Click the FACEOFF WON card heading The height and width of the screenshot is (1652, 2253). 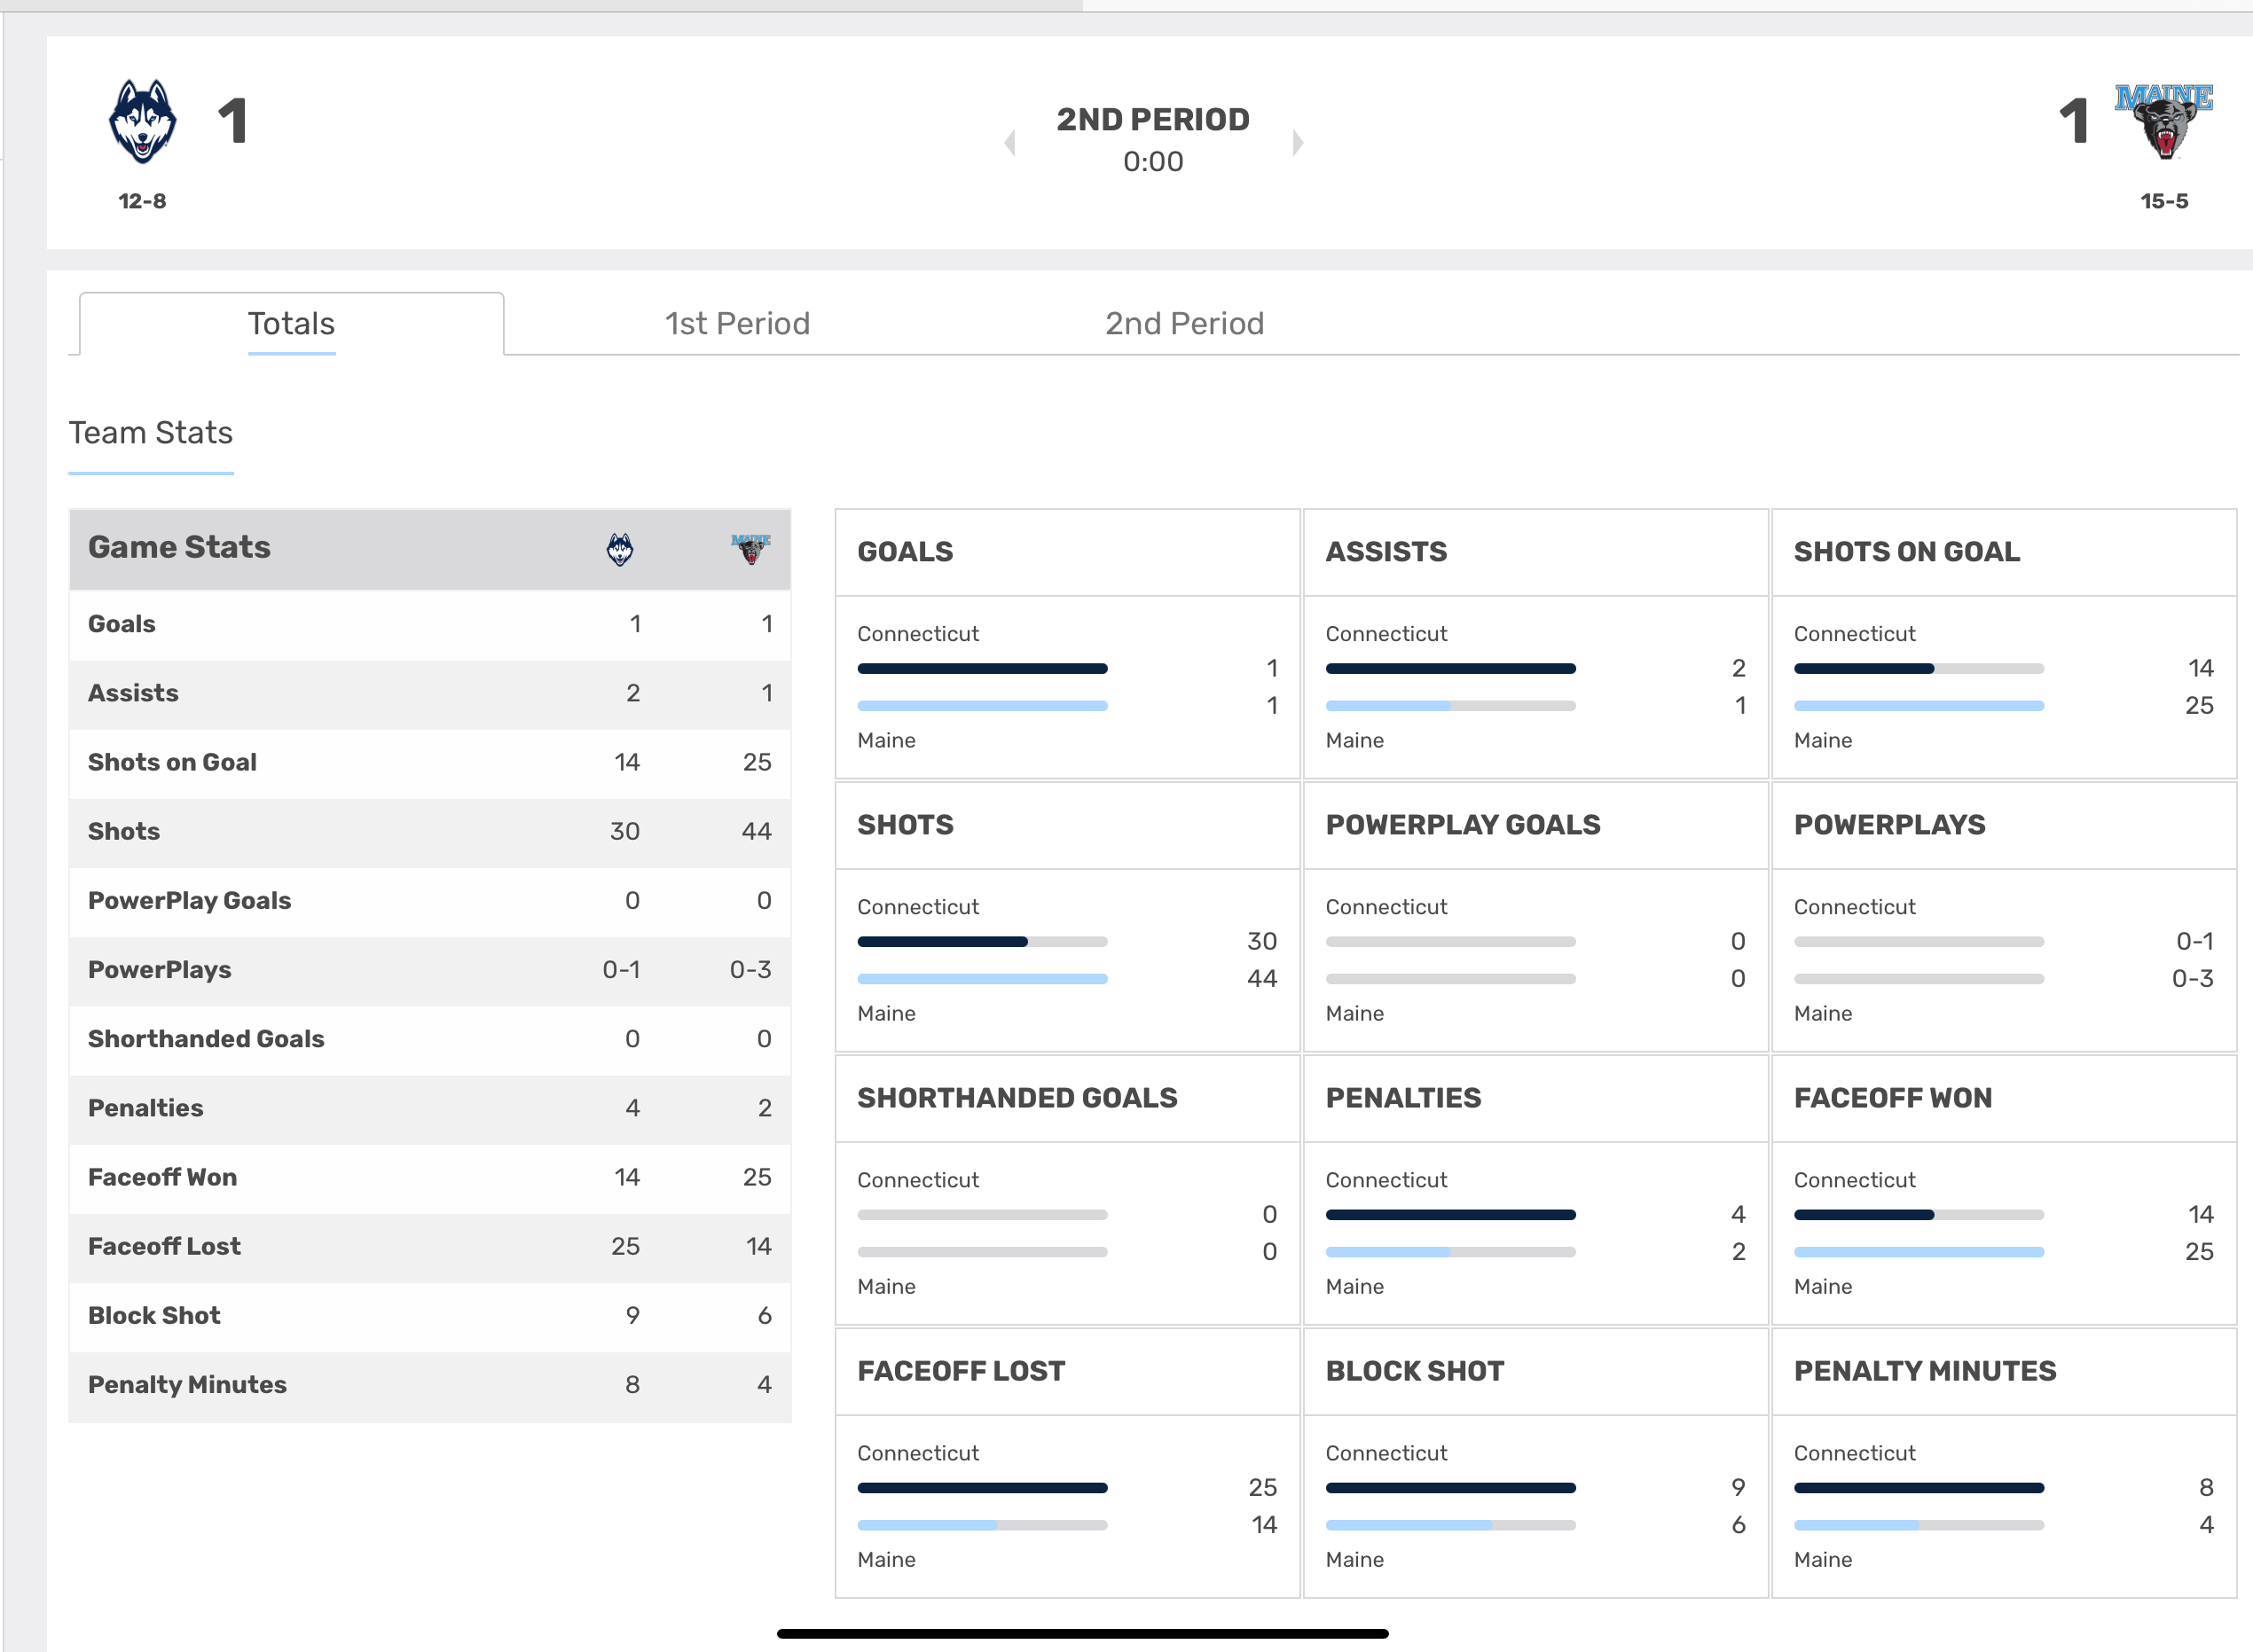tap(1892, 1098)
